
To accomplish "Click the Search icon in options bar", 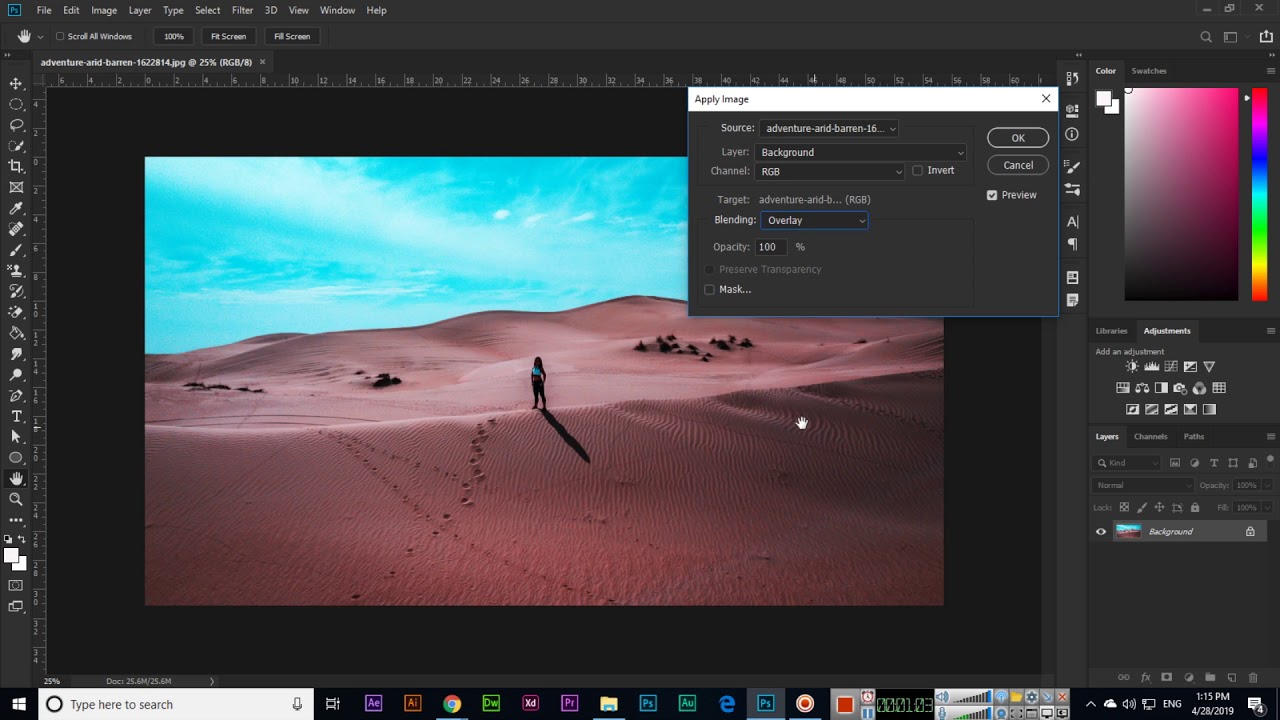I will (x=1206, y=37).
